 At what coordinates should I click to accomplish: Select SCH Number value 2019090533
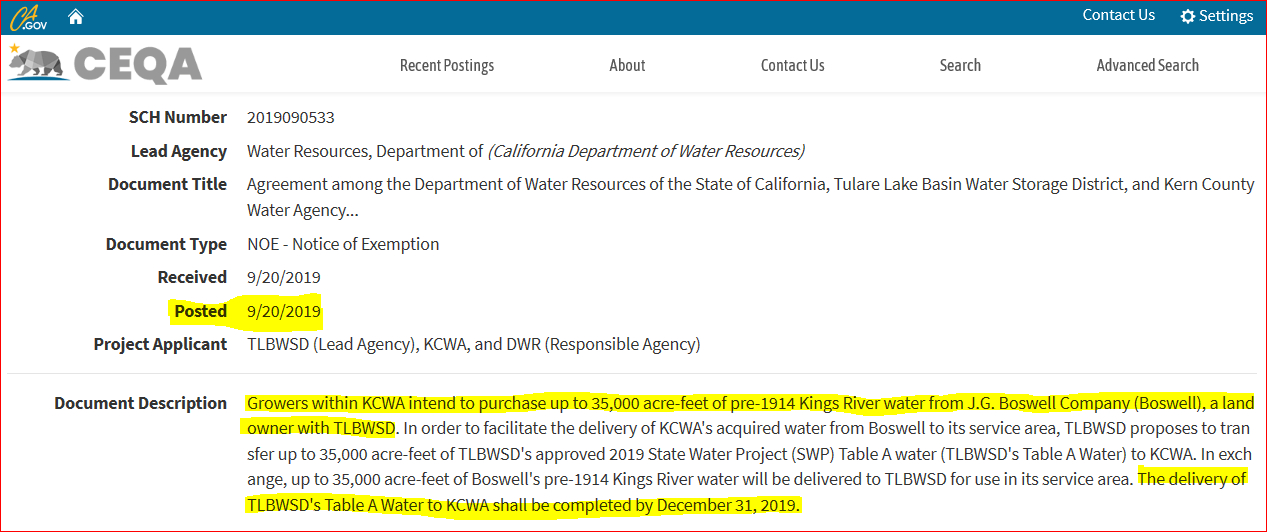coord(291,117)
